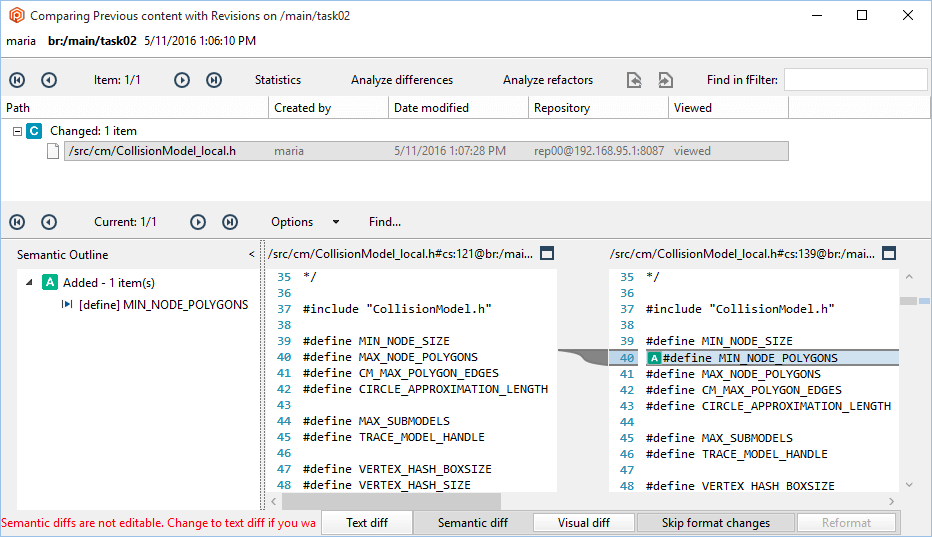Click the left pane path /src/cm/CollisionModel_local.h#cs:121
The height and width of the screenshot is (537, 932).
400,254
